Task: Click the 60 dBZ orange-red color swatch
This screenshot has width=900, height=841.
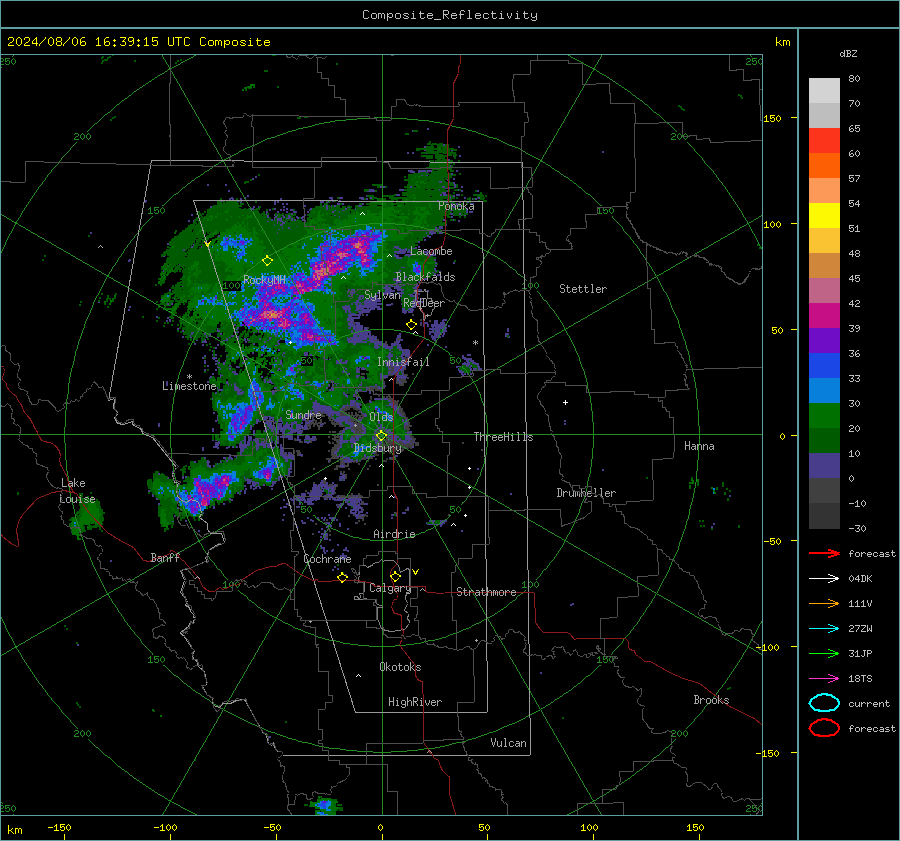Action: pyautogui.click(x=824, y=141)
